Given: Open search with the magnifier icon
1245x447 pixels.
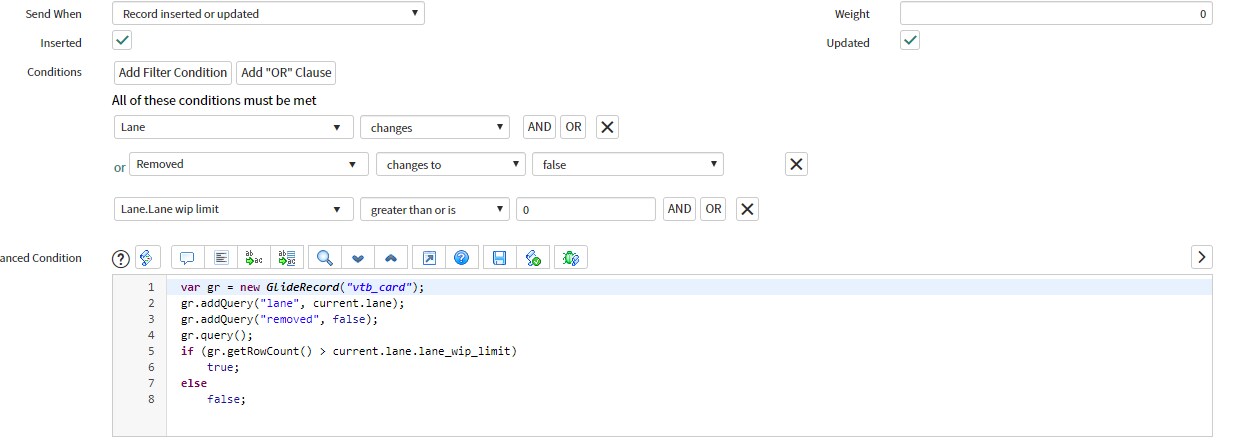Looking at the screenshot, I should point(324,258).
